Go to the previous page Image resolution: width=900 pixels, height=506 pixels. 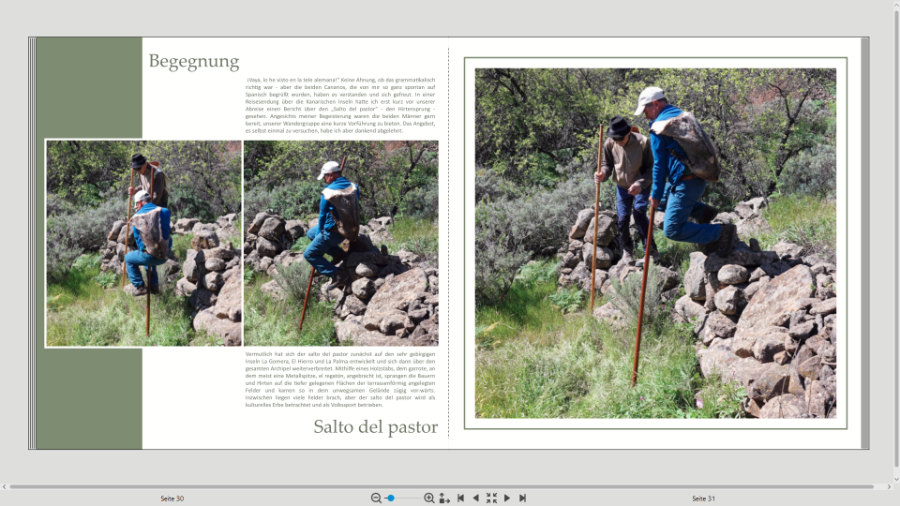[x=475, y=498]
